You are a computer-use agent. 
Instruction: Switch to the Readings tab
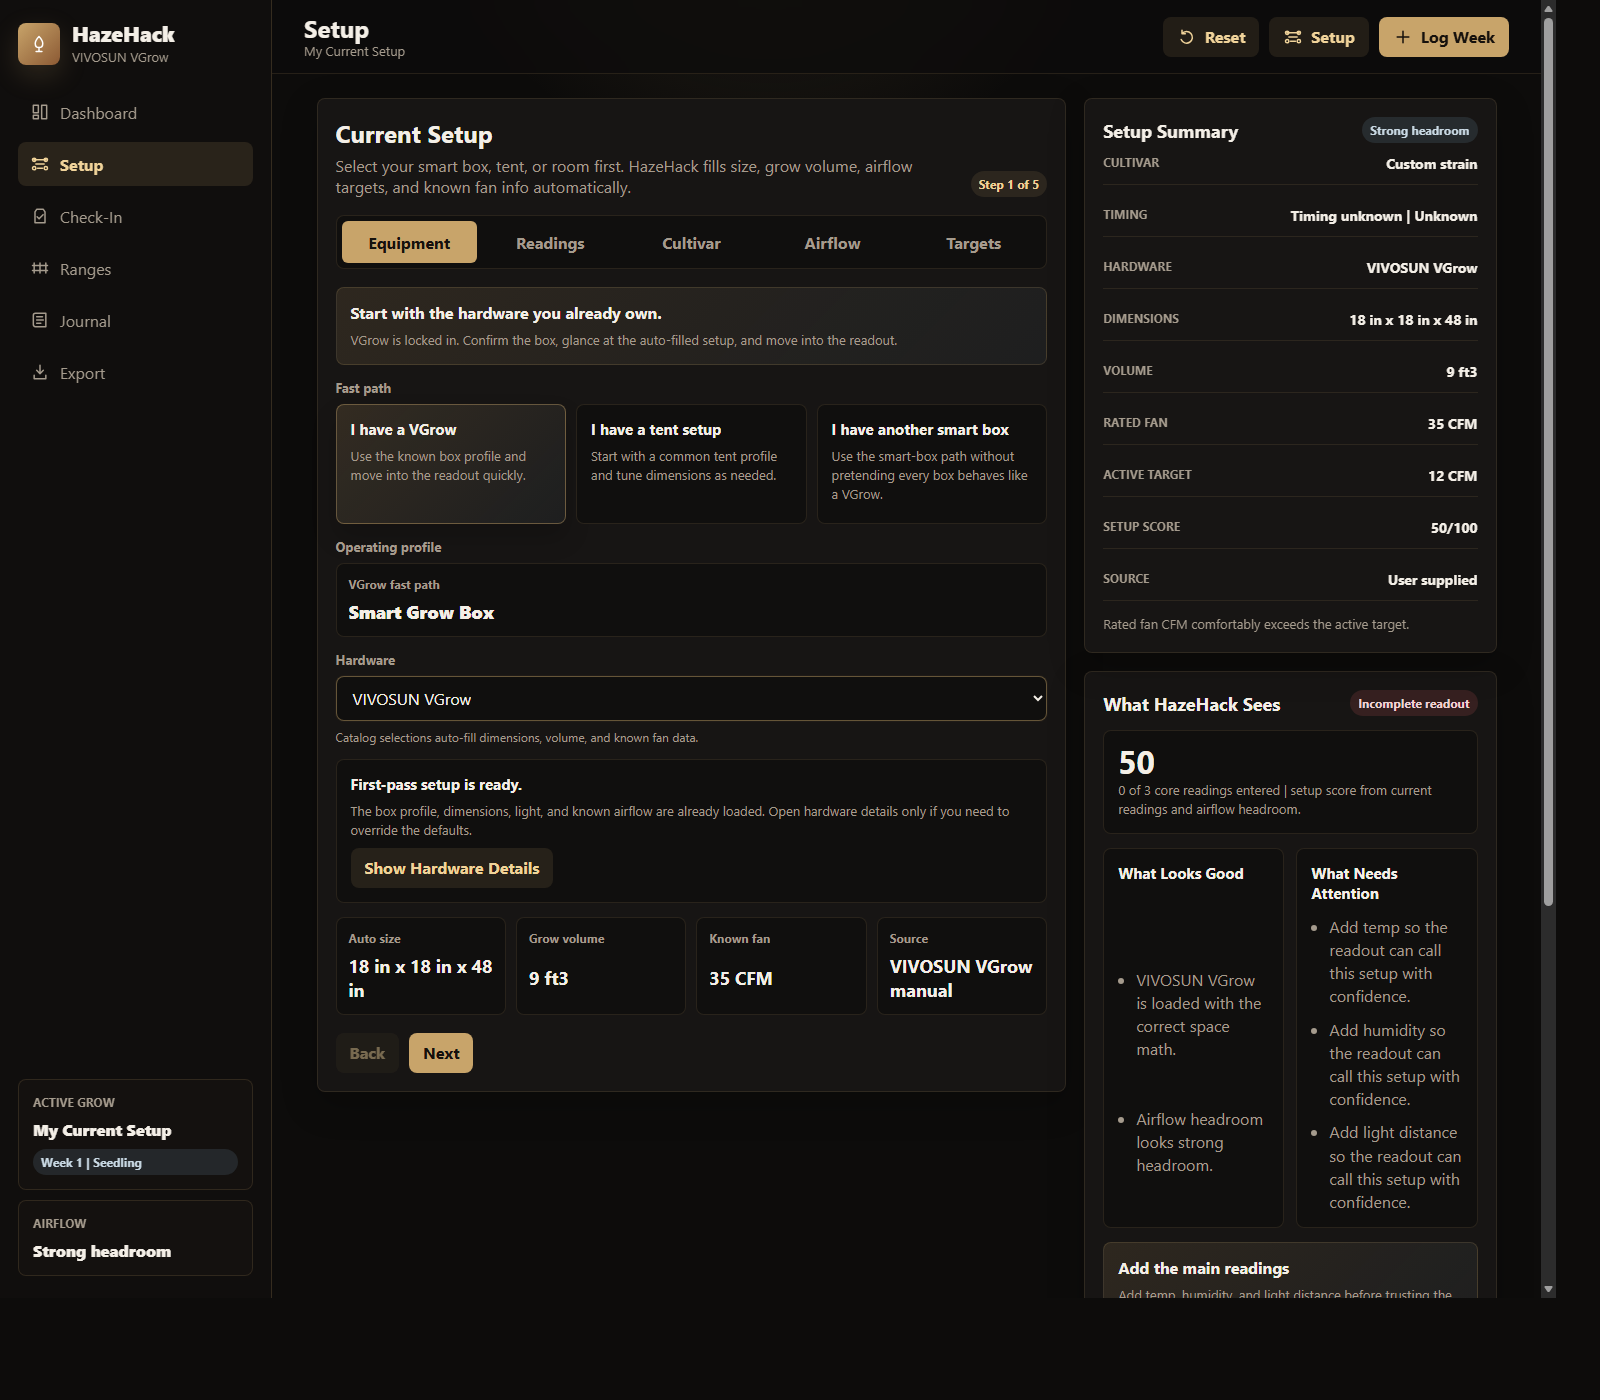point(550,242)
